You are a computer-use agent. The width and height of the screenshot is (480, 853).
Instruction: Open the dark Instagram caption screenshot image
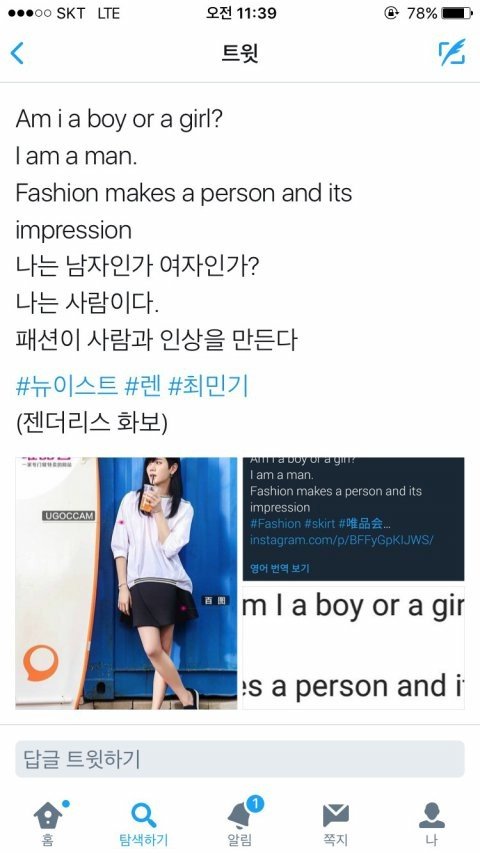coord(354,519)
